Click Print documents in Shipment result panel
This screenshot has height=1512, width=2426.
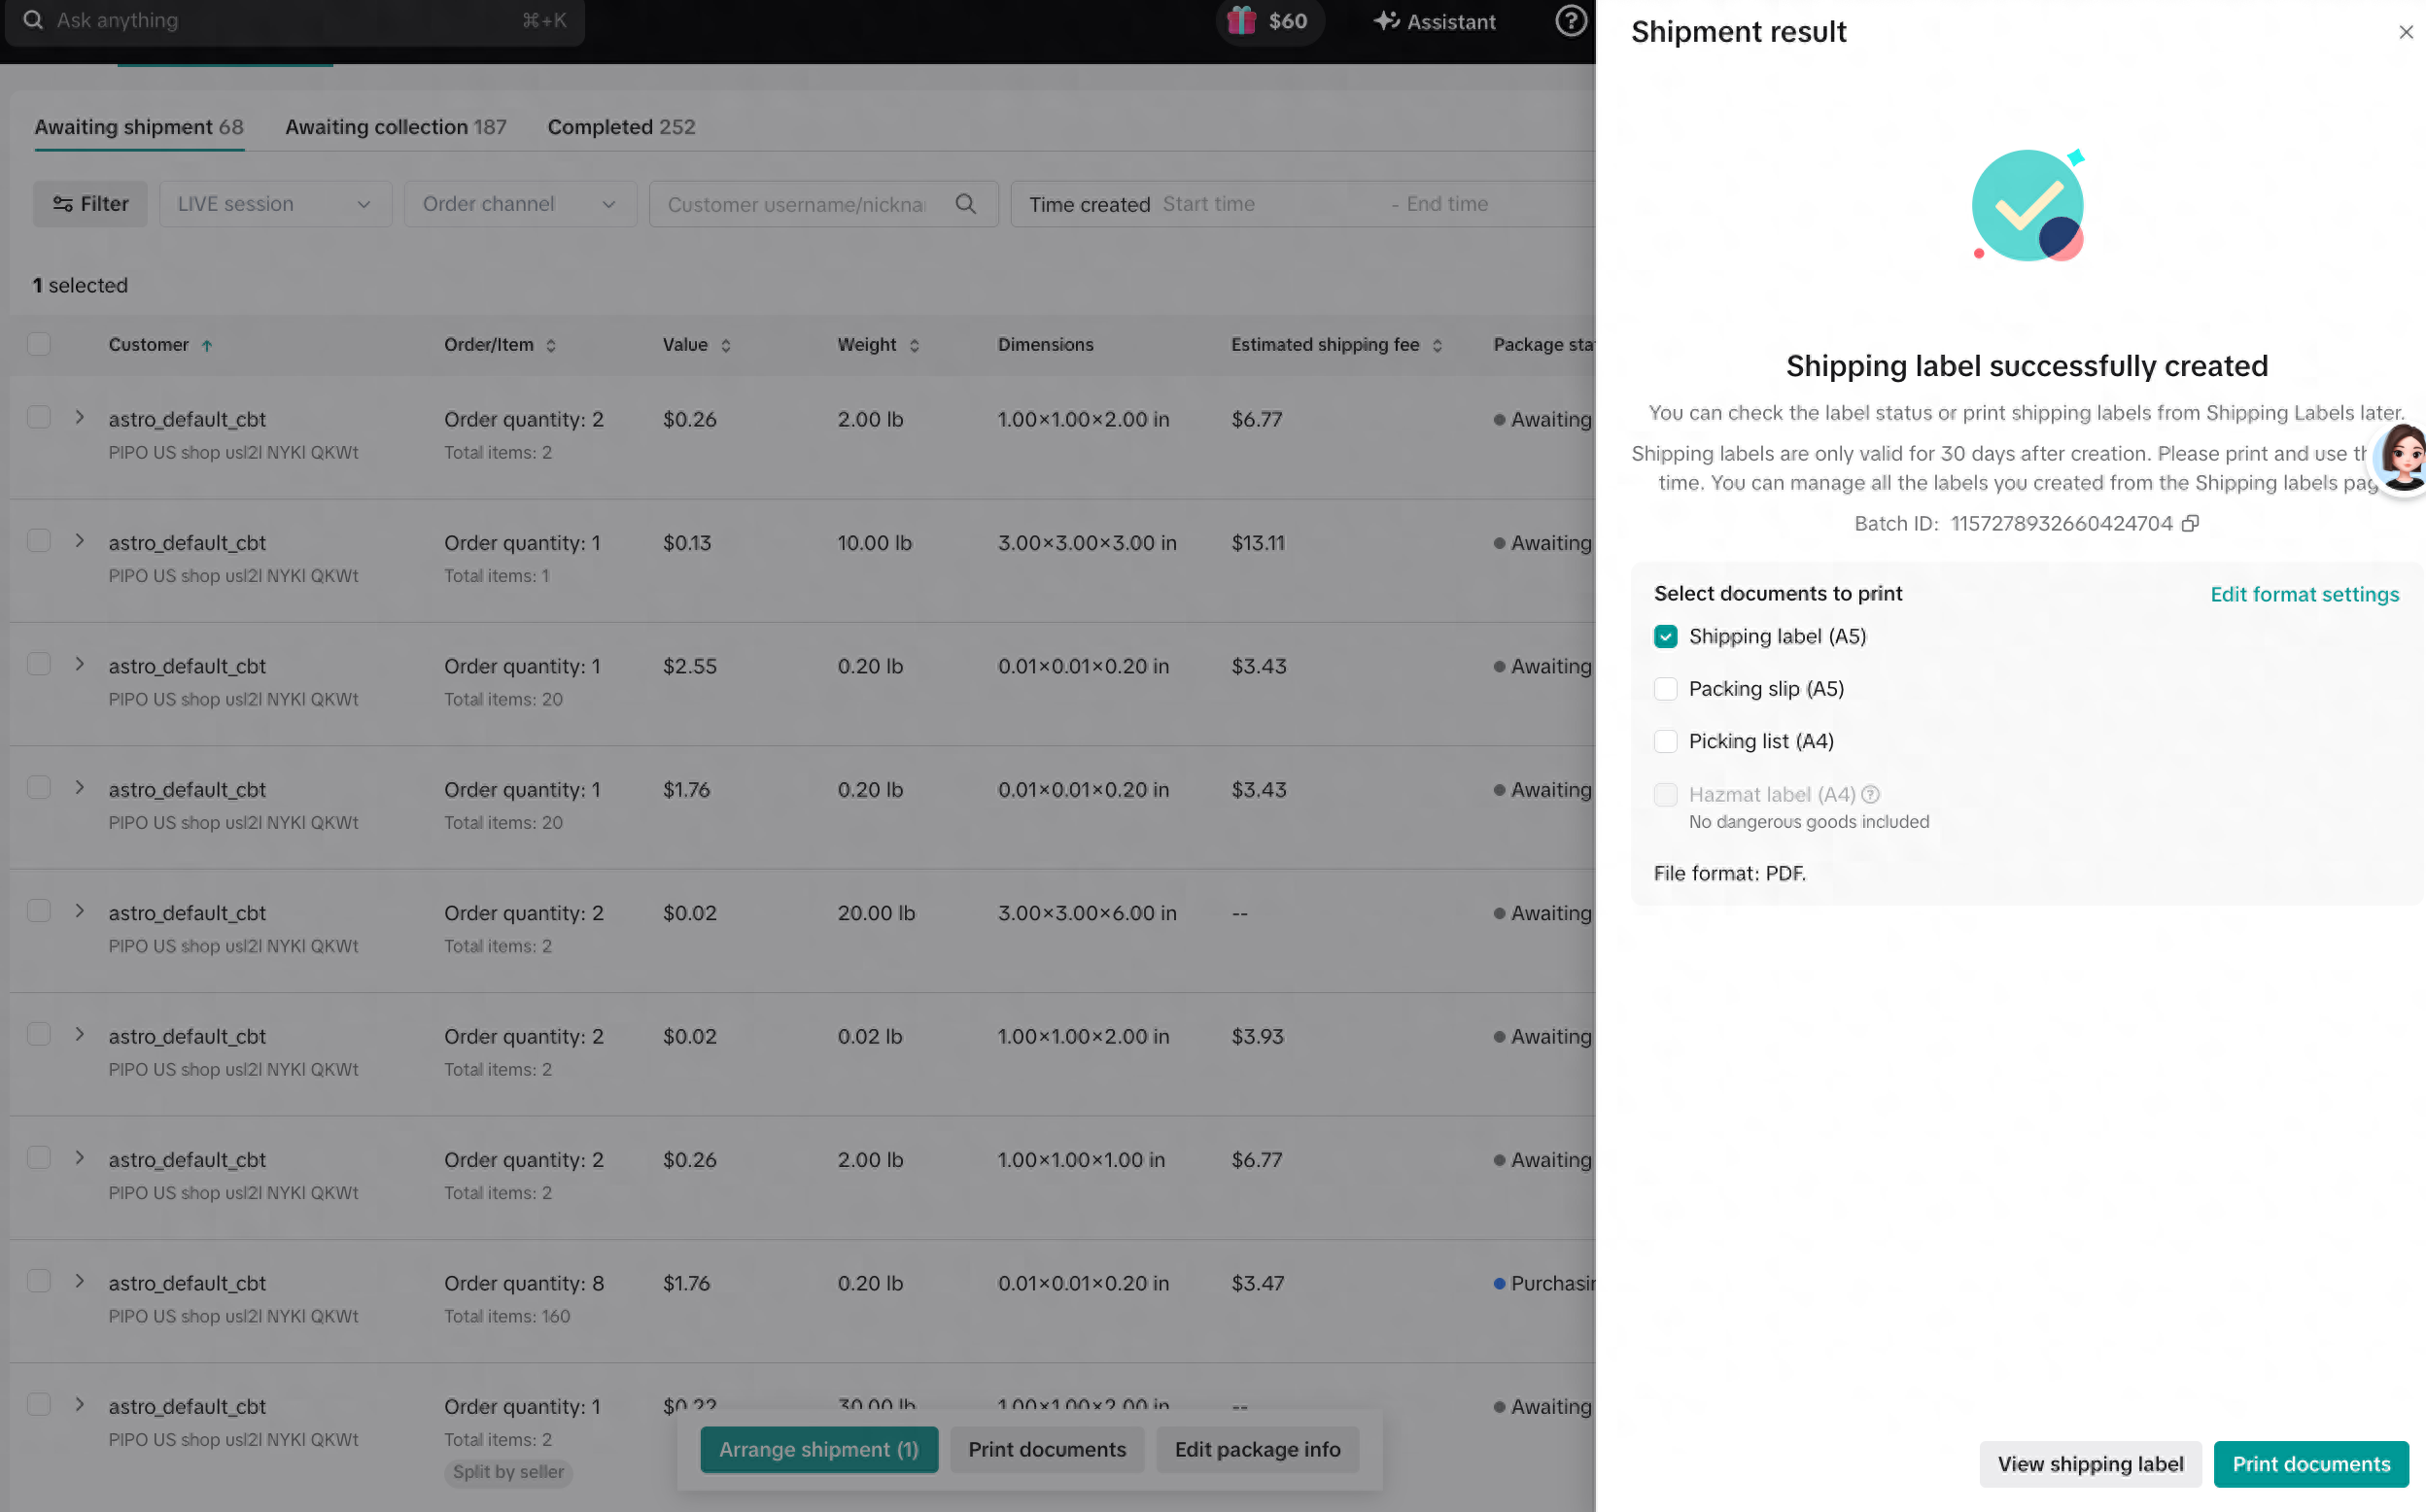coord(2311,1464)
